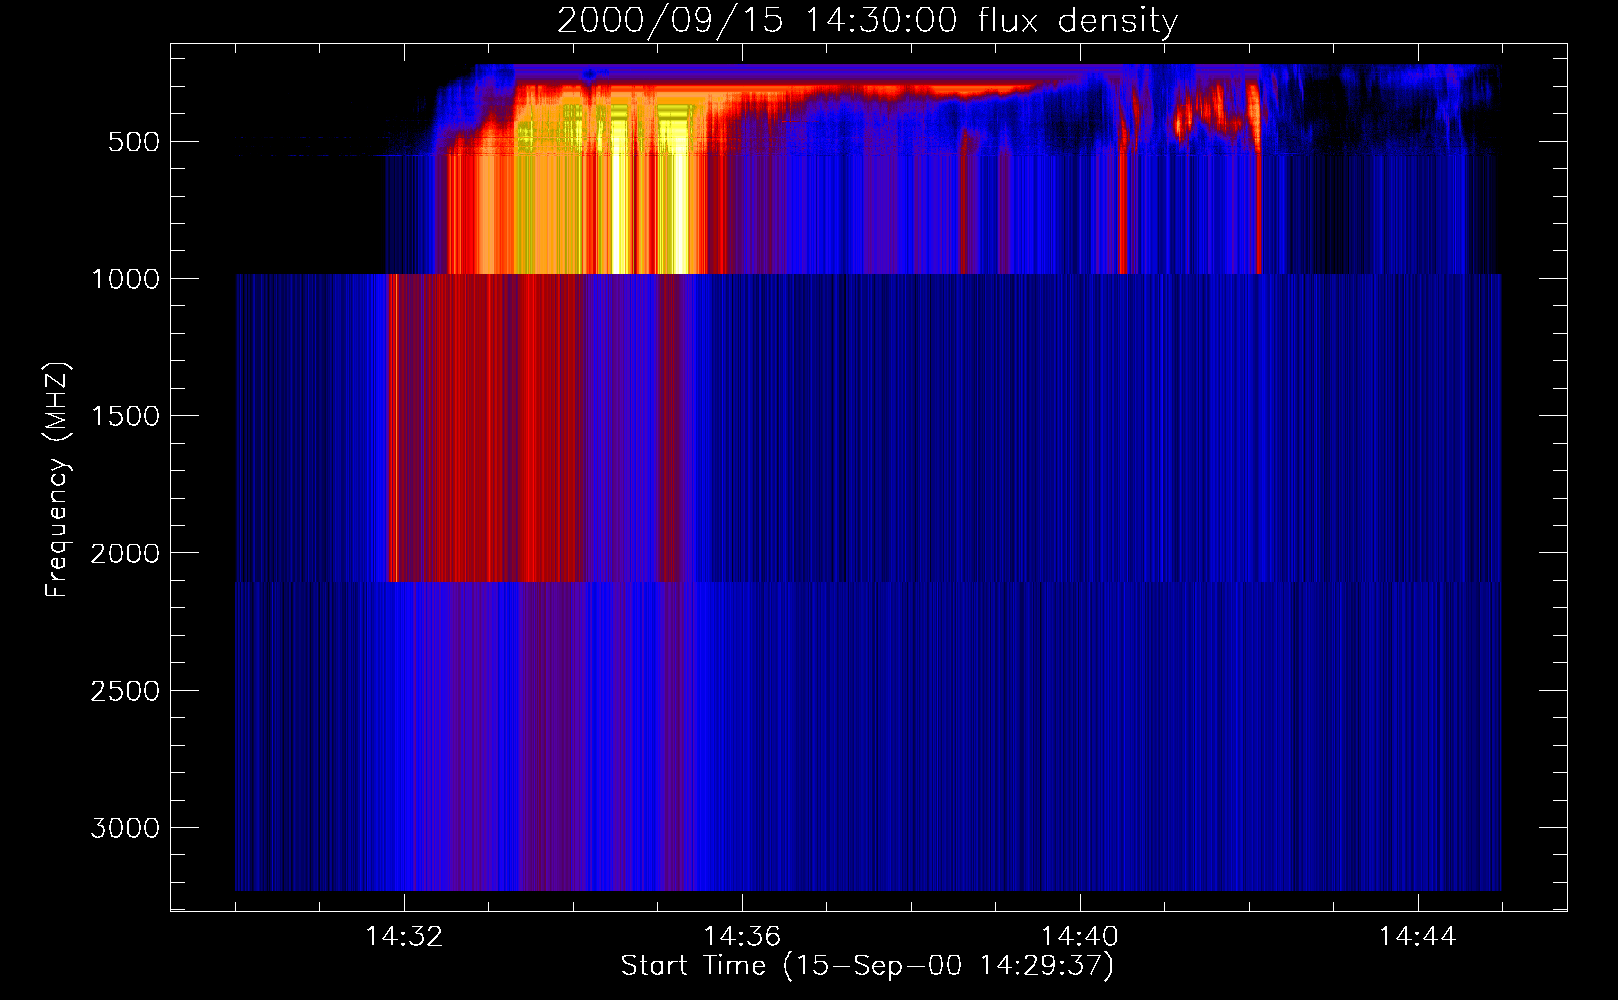1618x1000 pixels.
Task: Click the 'Start Time (15-Sep-00 14:29:37)' label
Action: pyautogui.click(x=867, y=966)
